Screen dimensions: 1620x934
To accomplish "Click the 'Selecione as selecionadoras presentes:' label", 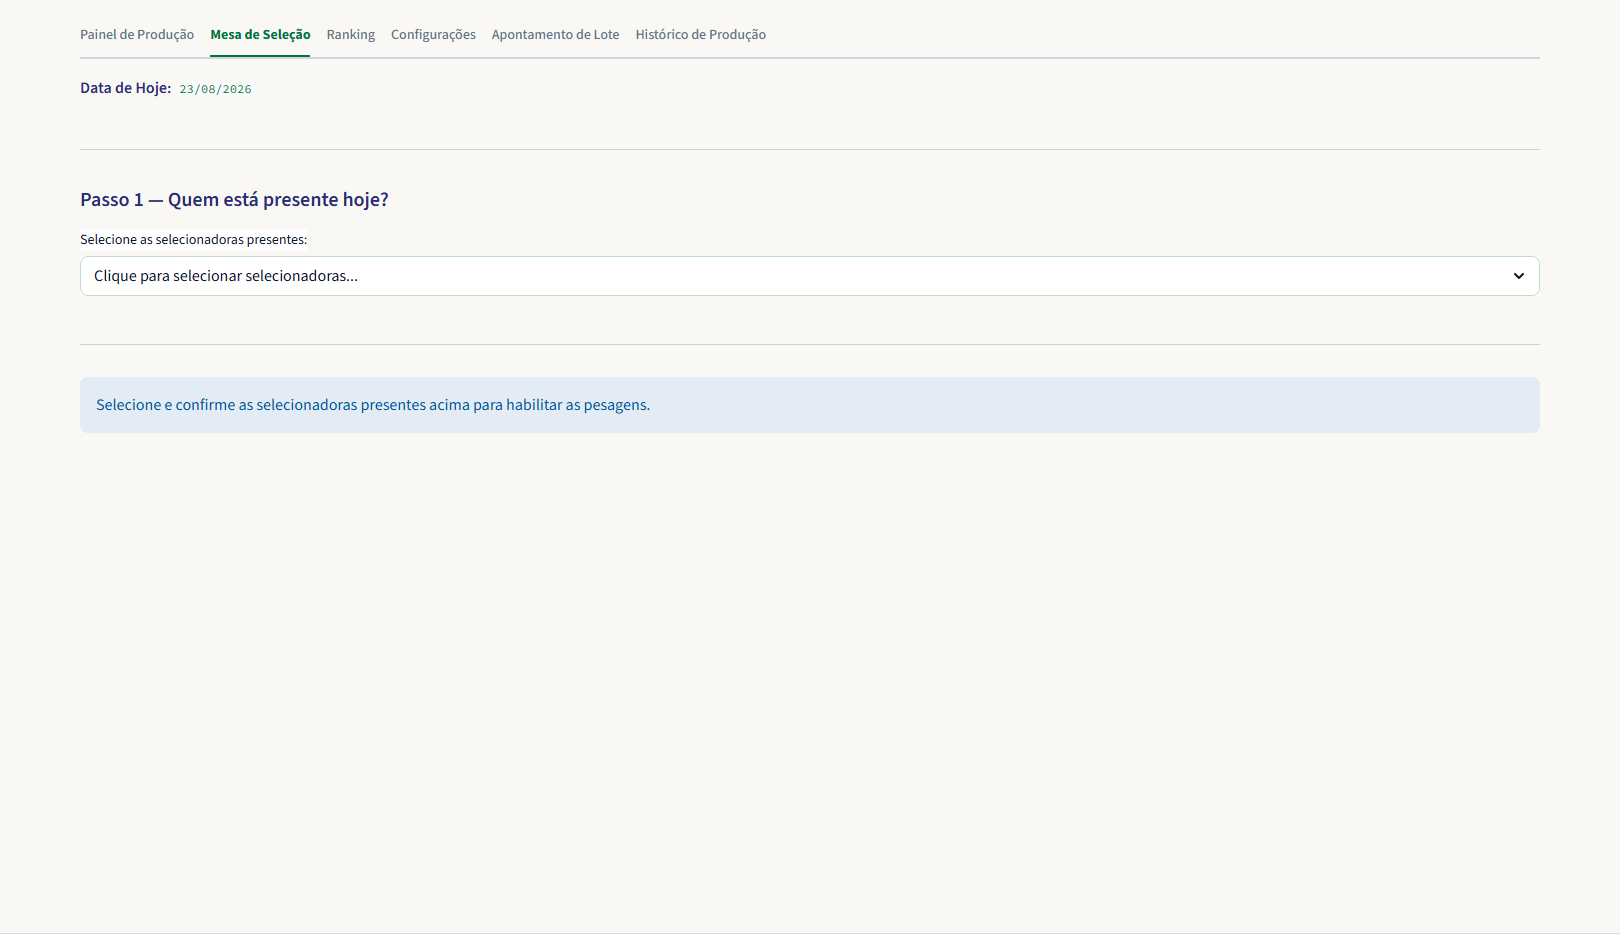I will (194, 240).
